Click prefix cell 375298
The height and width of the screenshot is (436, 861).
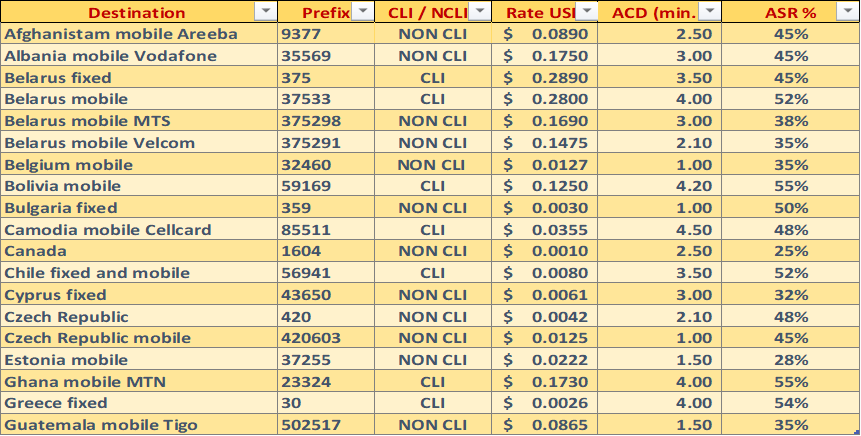(x=326, y=121)
